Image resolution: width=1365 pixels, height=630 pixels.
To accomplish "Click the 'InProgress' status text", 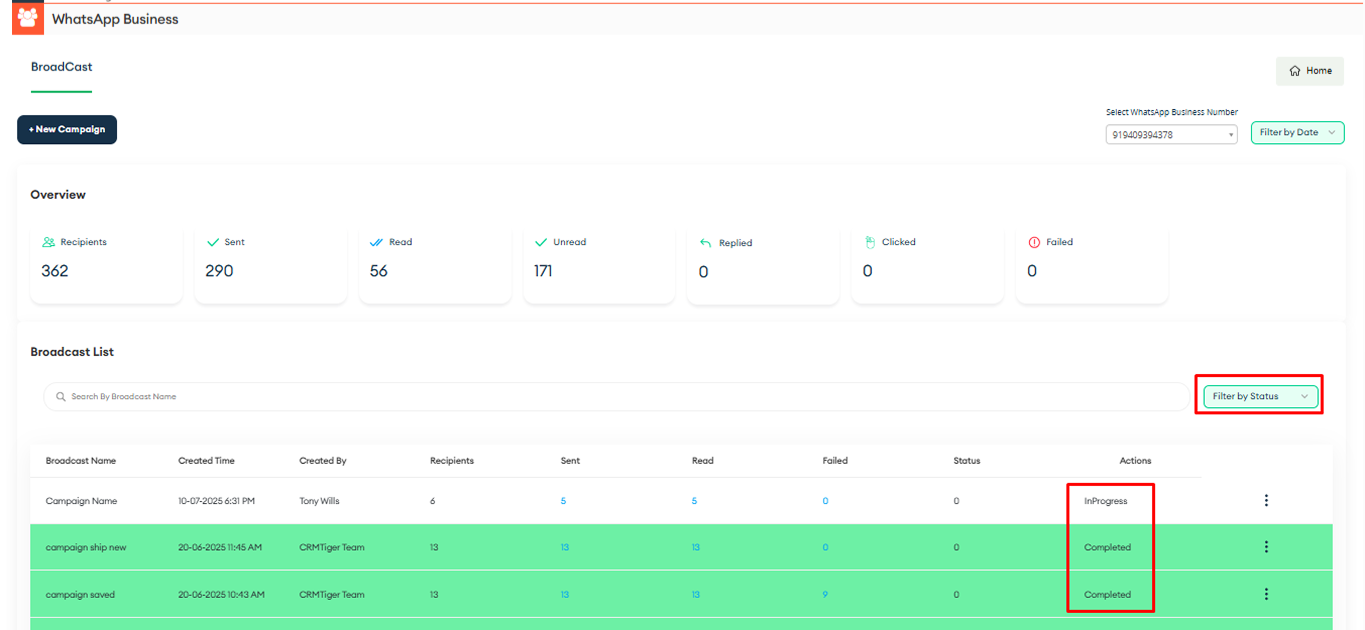I will tap(1106, 501).
